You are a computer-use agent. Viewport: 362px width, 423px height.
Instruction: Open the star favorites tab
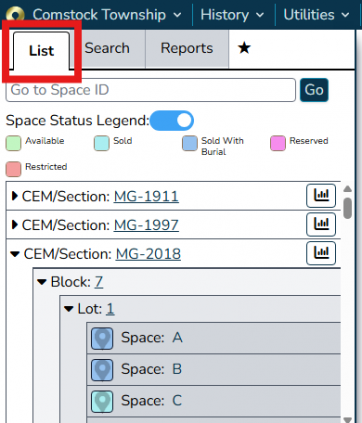[x=244, y=48]
